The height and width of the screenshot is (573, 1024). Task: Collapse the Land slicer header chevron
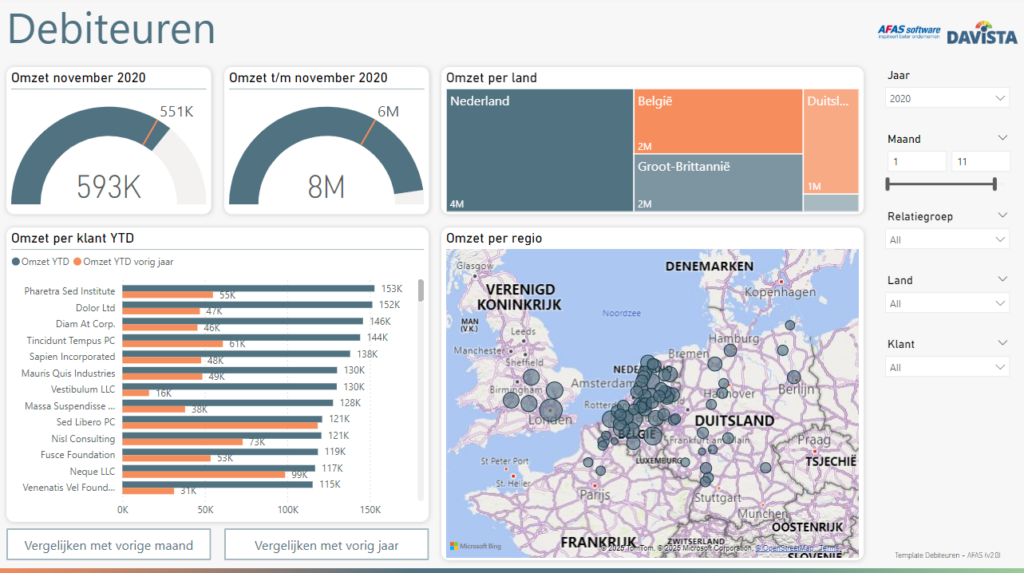coord(1002,279)
